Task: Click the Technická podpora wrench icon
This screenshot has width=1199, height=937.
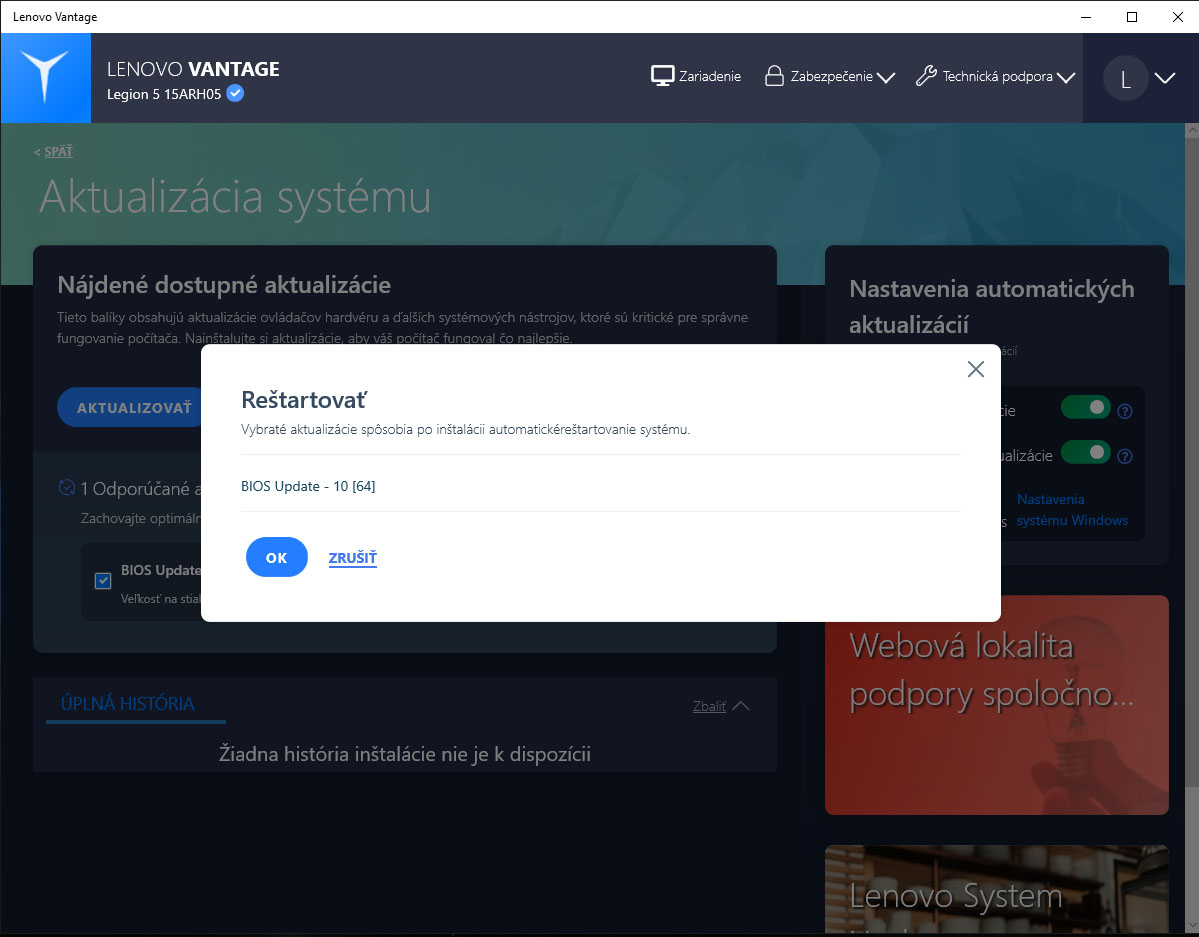Action: point(926,76)
